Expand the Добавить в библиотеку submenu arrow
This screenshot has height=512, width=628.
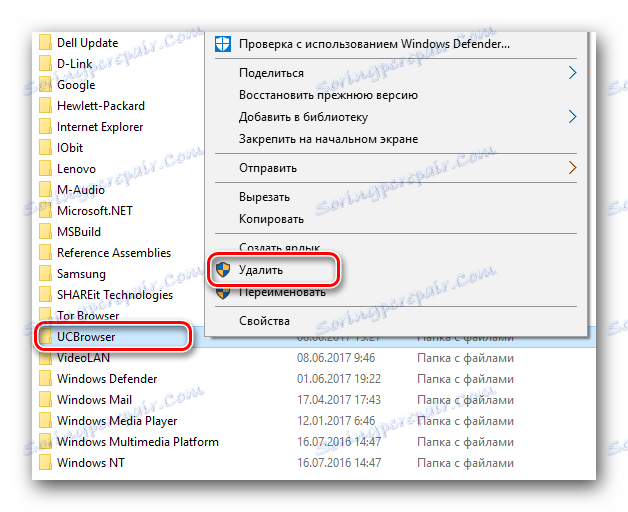[572, 117]
